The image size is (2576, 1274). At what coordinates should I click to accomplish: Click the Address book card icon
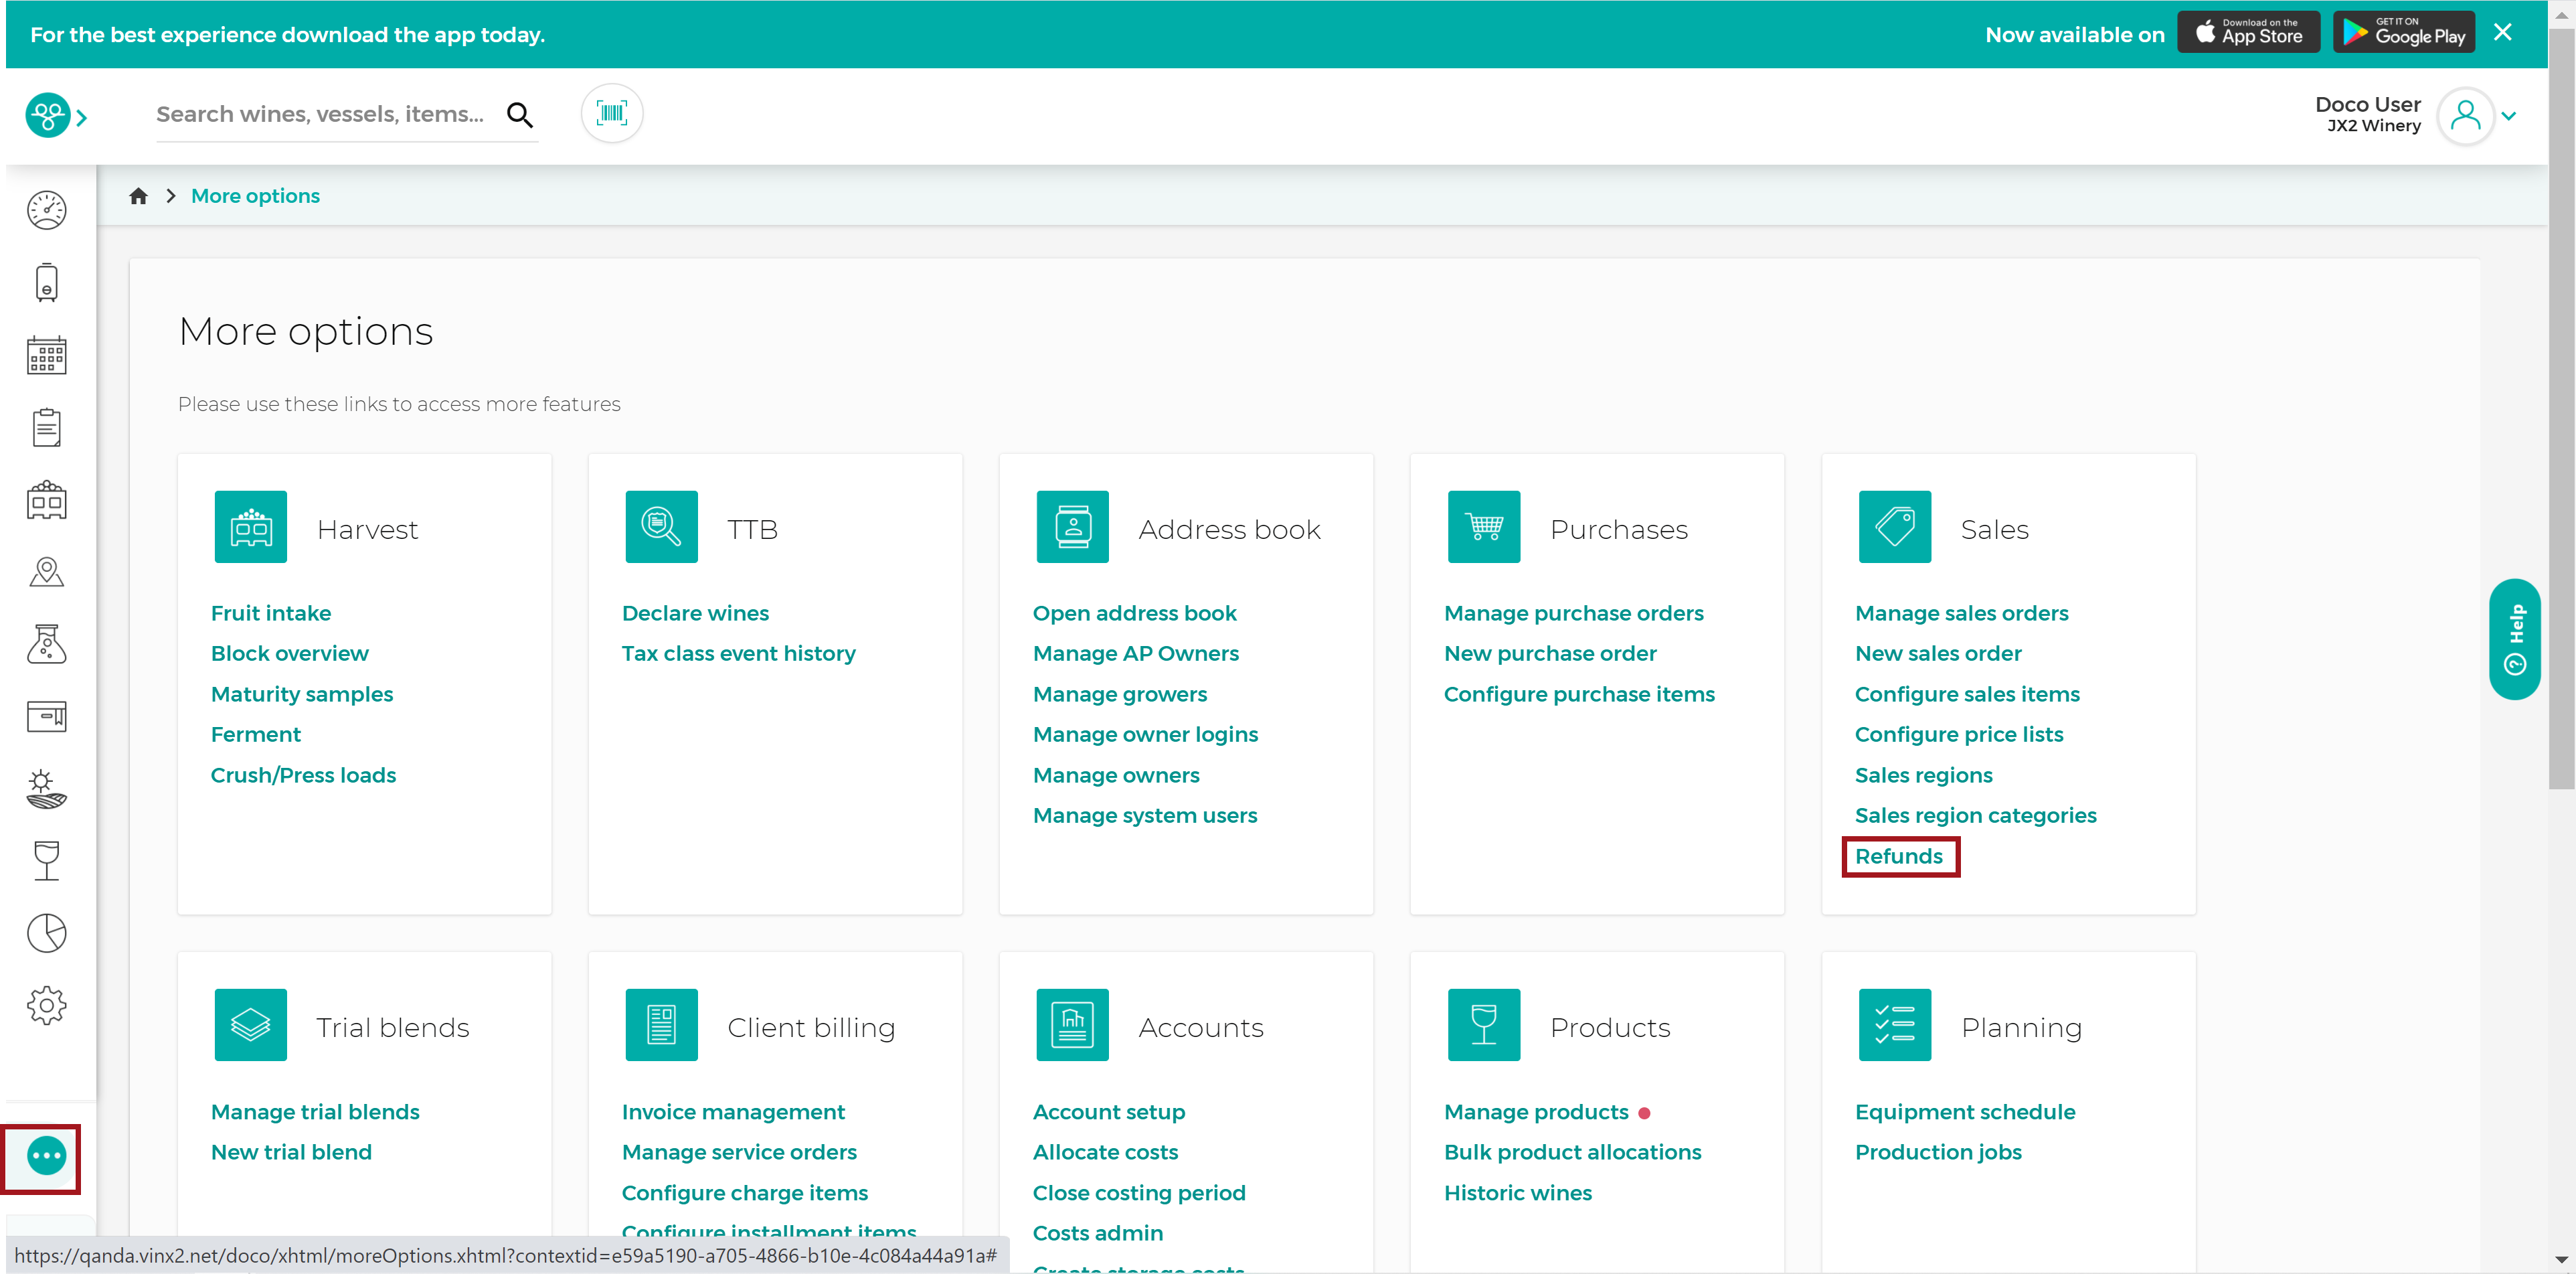pyautogui.click(x=1073, y=527)
